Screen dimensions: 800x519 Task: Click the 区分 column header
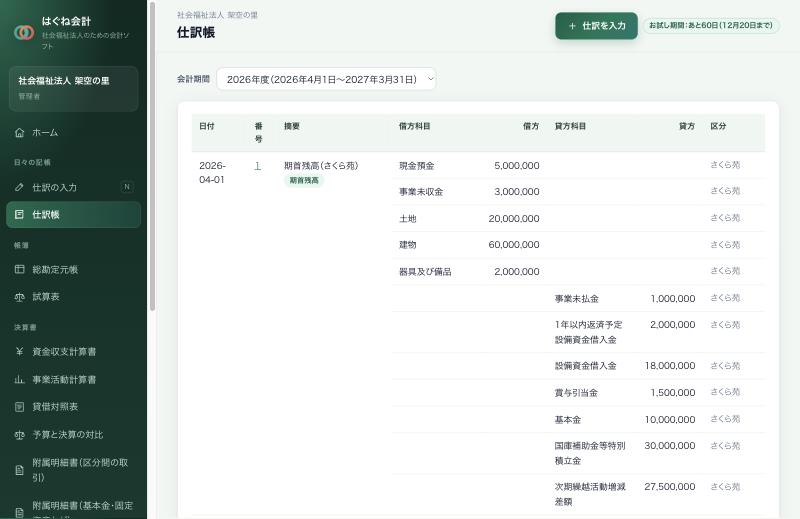click(x=718, y=126)
